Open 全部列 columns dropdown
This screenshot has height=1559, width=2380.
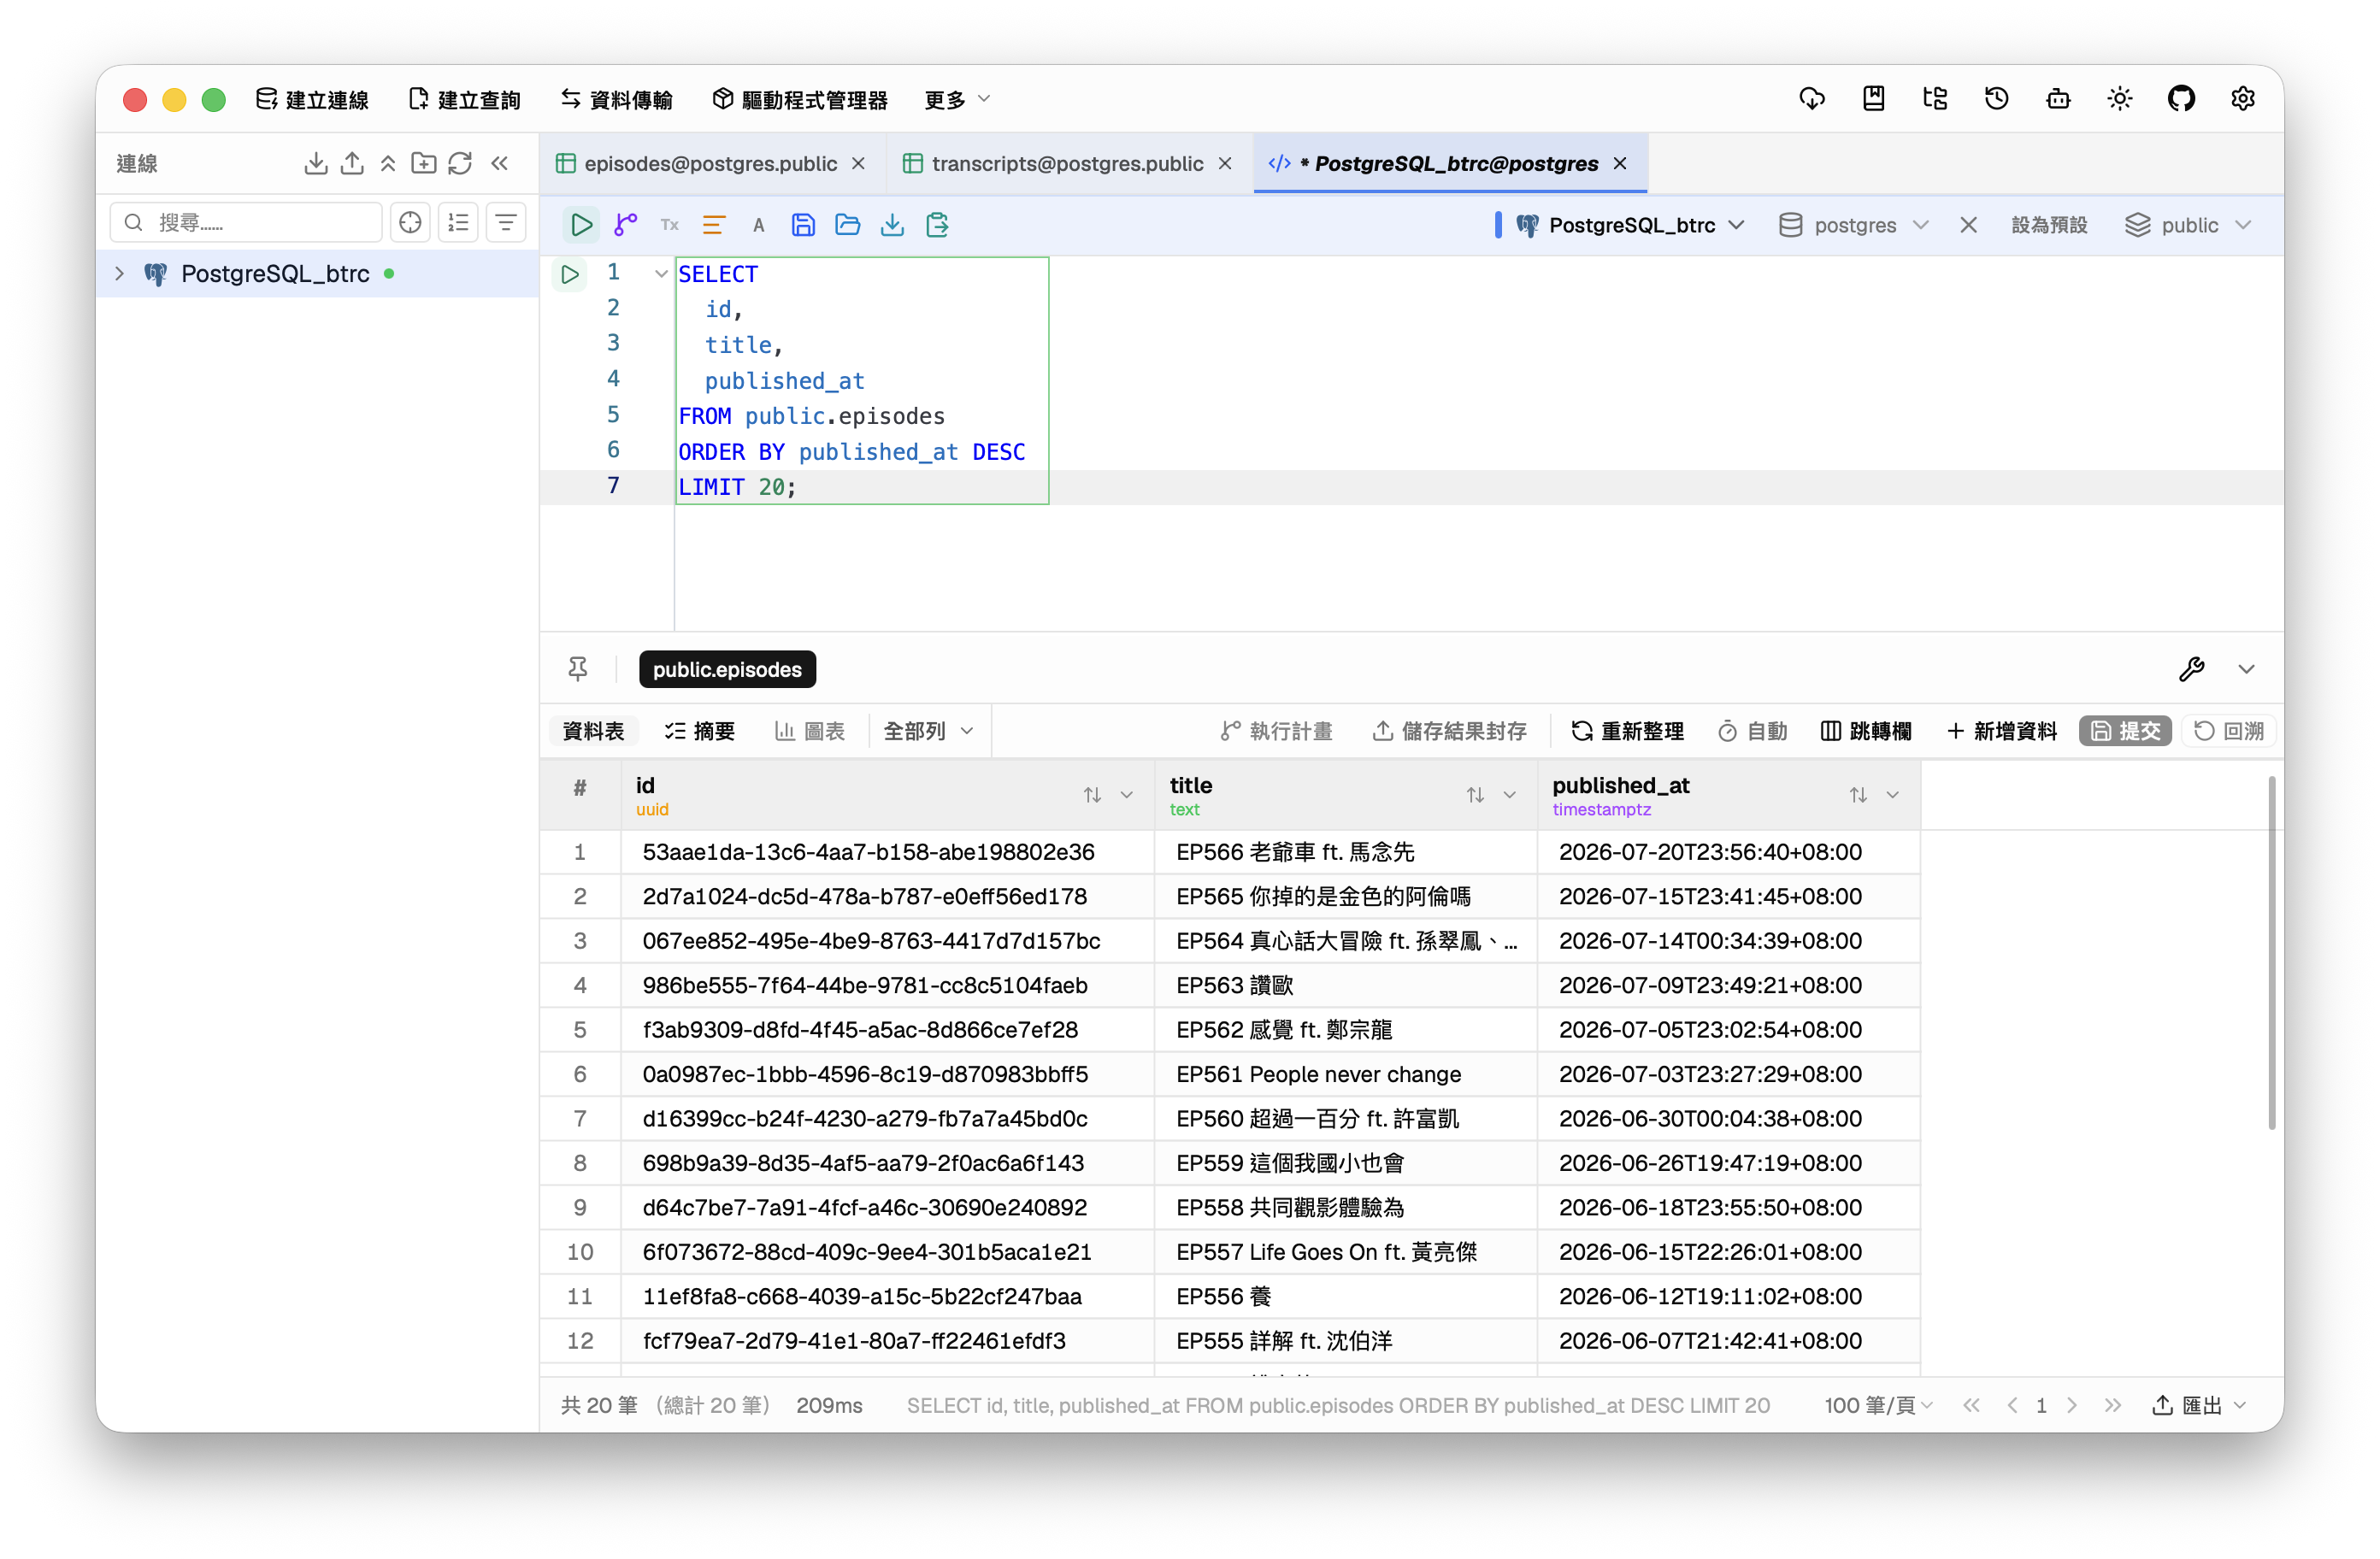(x=928, y=731)
